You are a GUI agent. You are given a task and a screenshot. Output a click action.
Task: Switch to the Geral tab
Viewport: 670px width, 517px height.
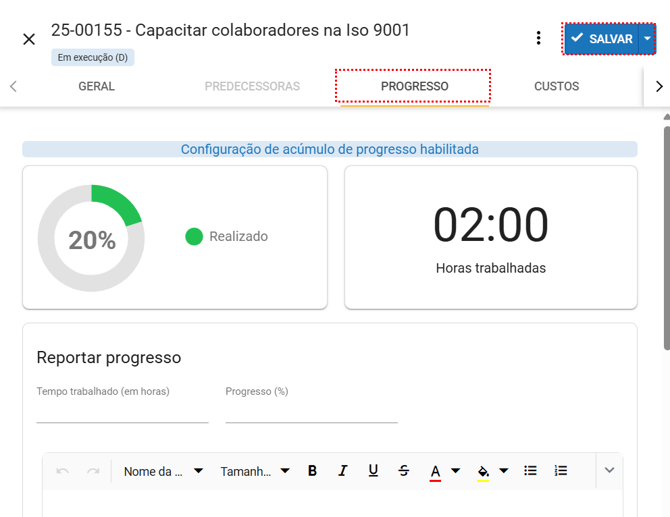(97, 86)
